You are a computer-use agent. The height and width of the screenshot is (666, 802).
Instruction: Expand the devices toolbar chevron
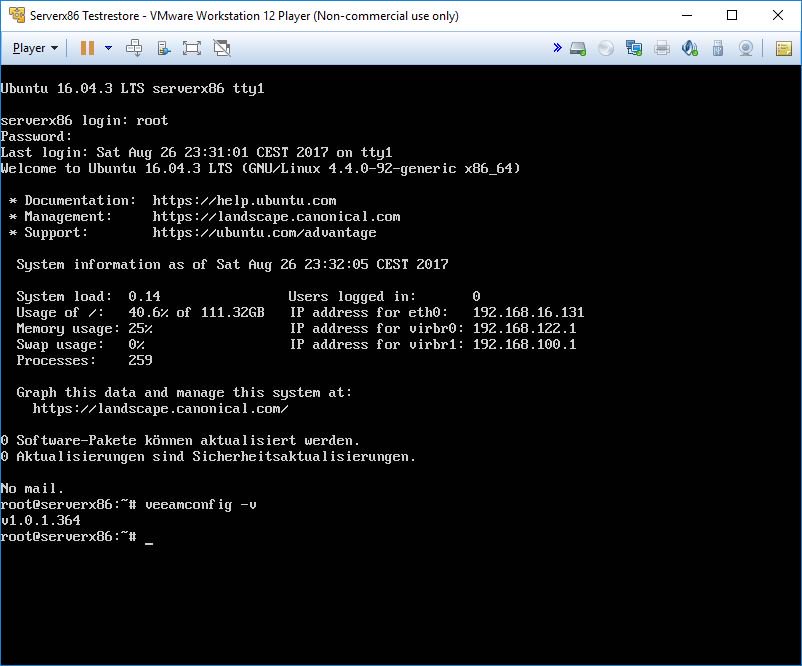558,48
